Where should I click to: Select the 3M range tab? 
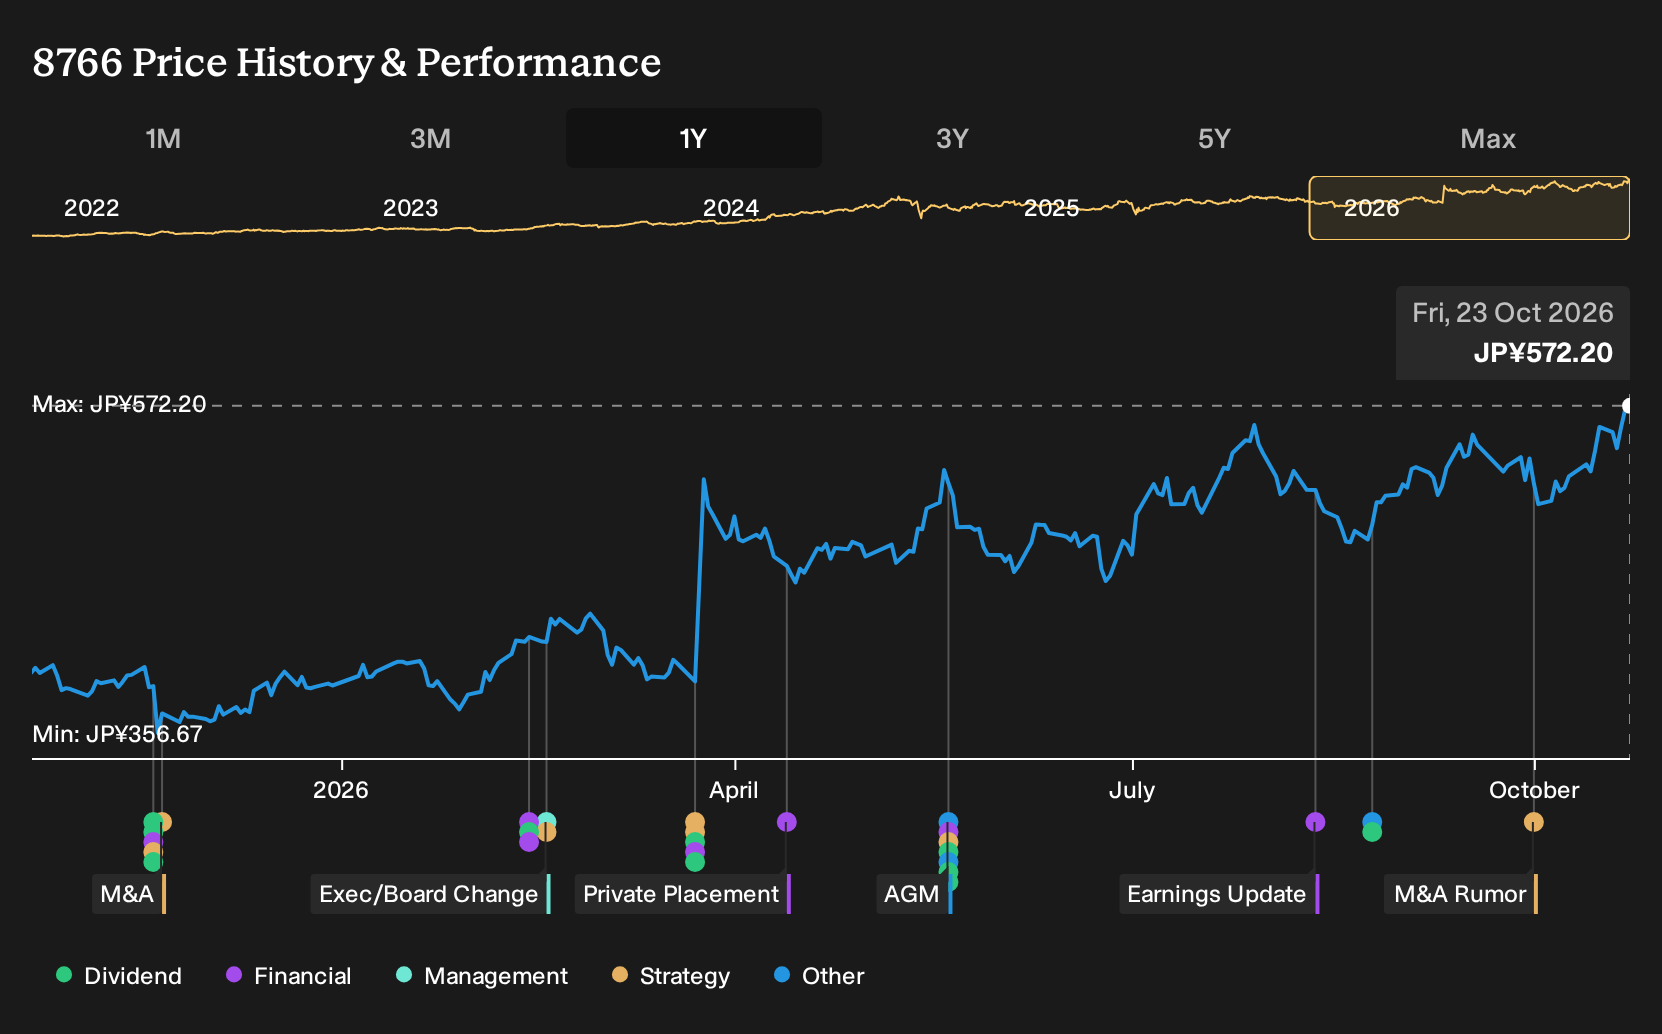(x=430, y=138)
